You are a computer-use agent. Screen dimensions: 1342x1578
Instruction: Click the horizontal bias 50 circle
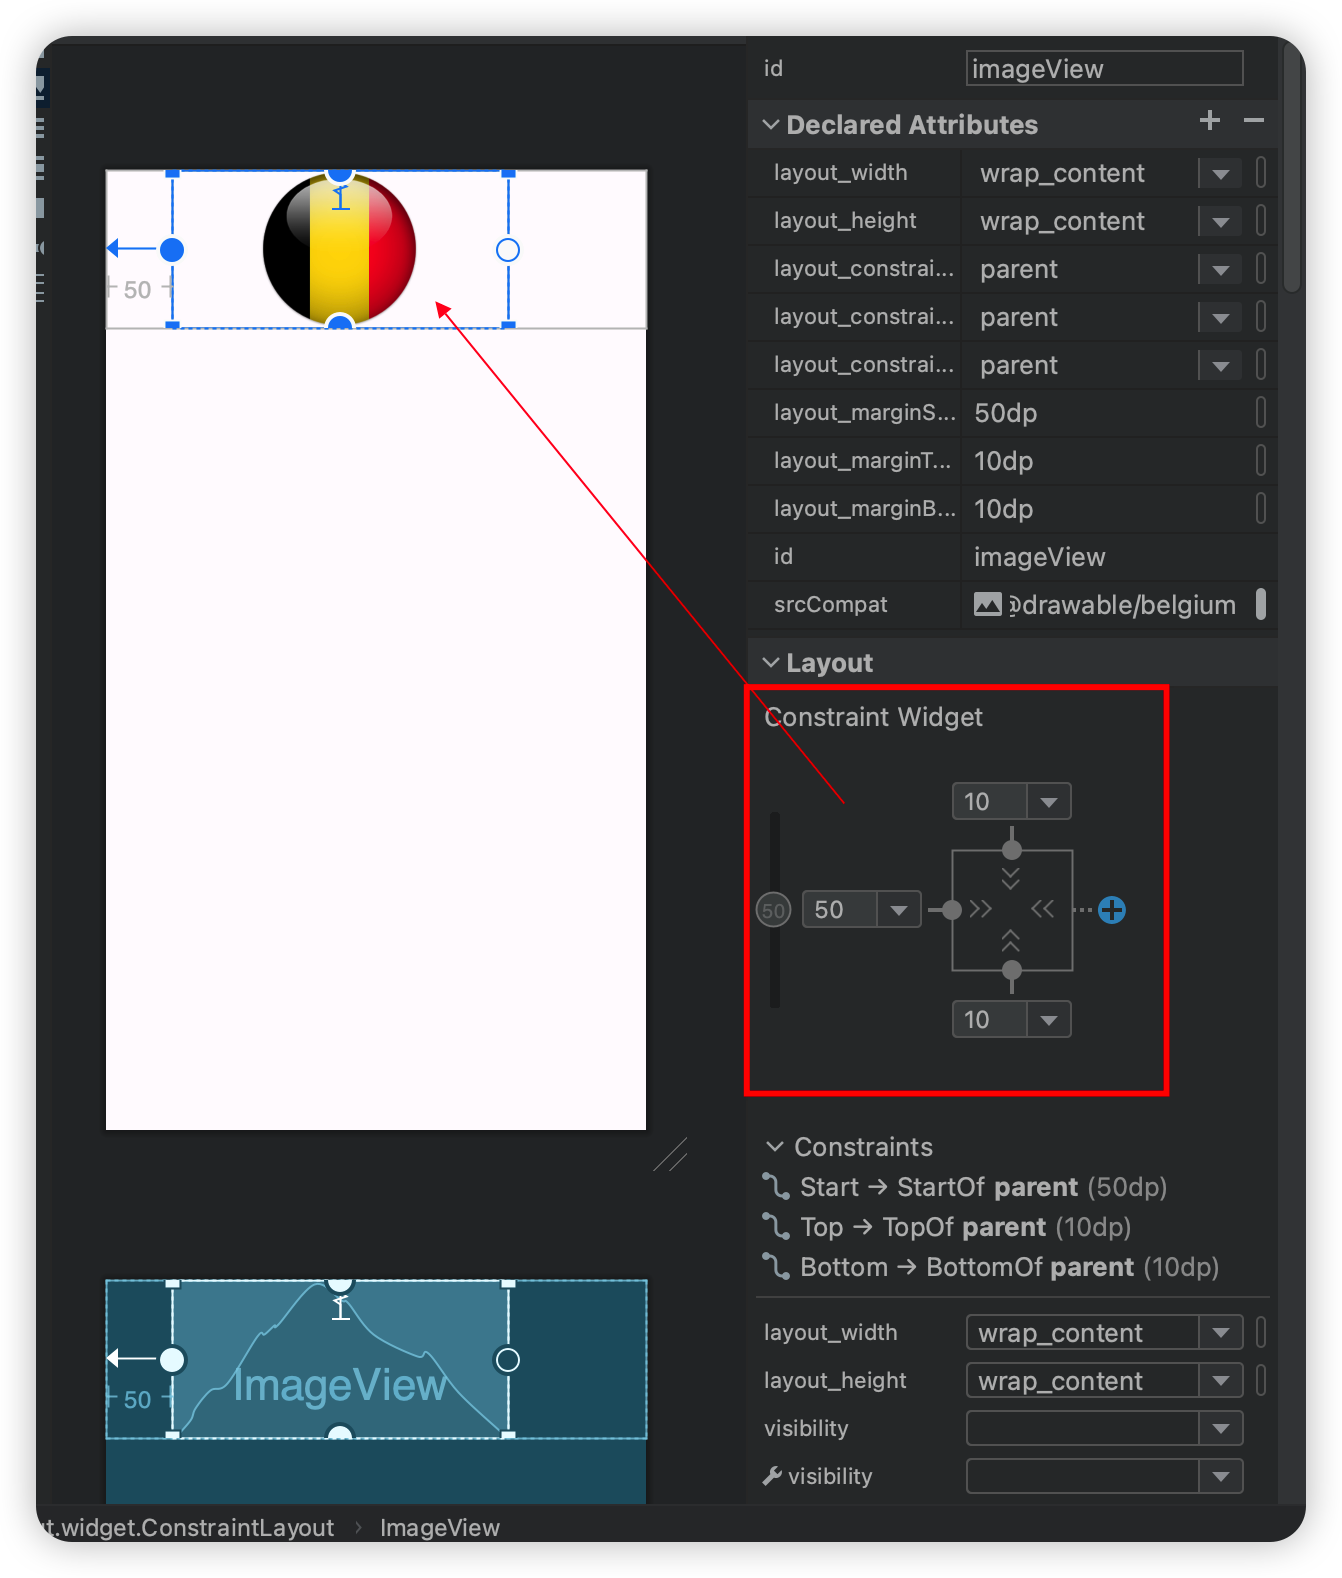coord(773,910)
